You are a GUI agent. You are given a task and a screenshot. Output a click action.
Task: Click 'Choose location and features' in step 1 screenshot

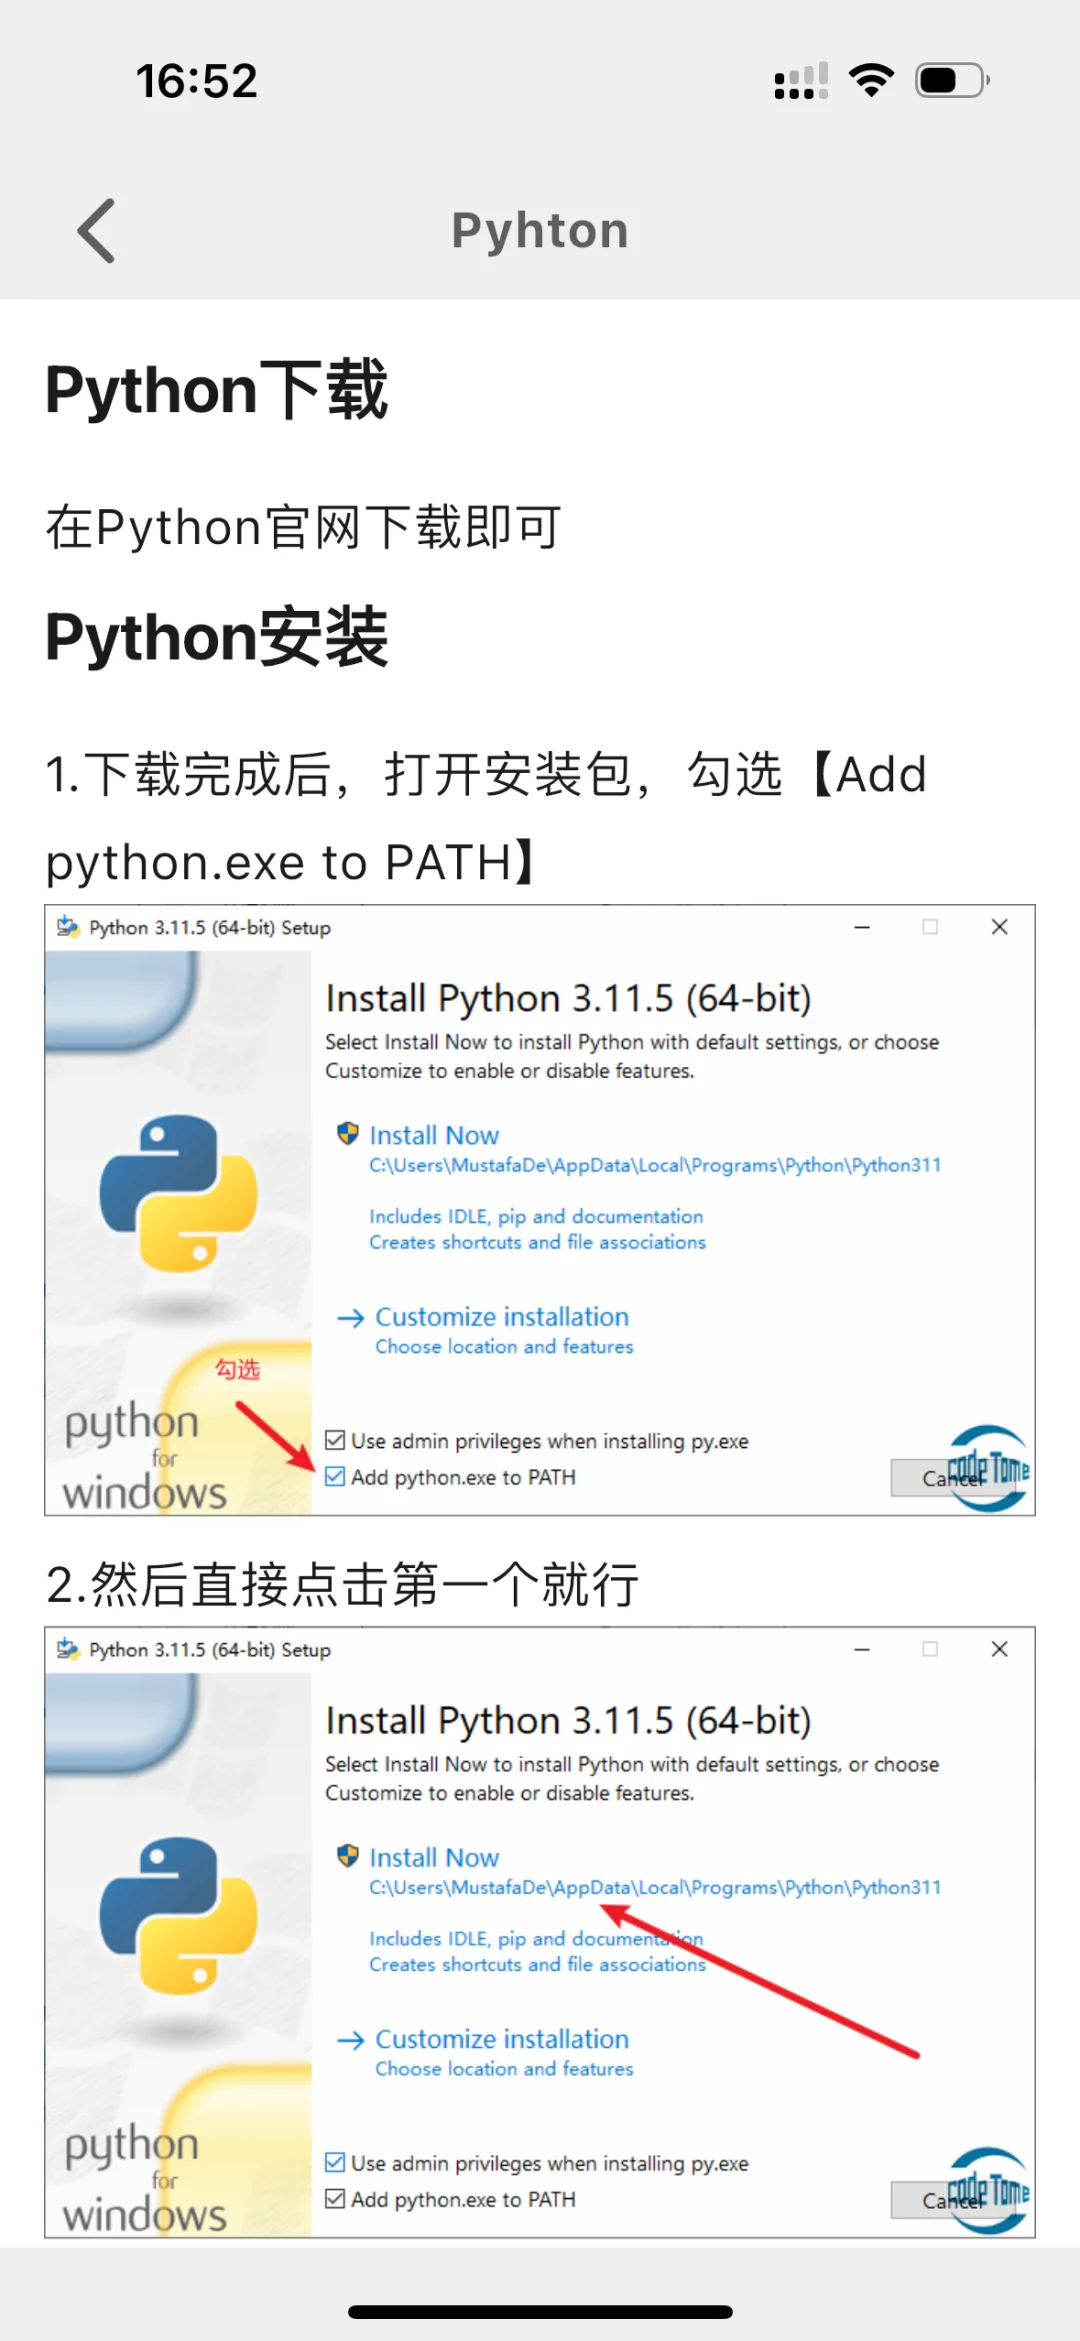(x=504, y=1346)
